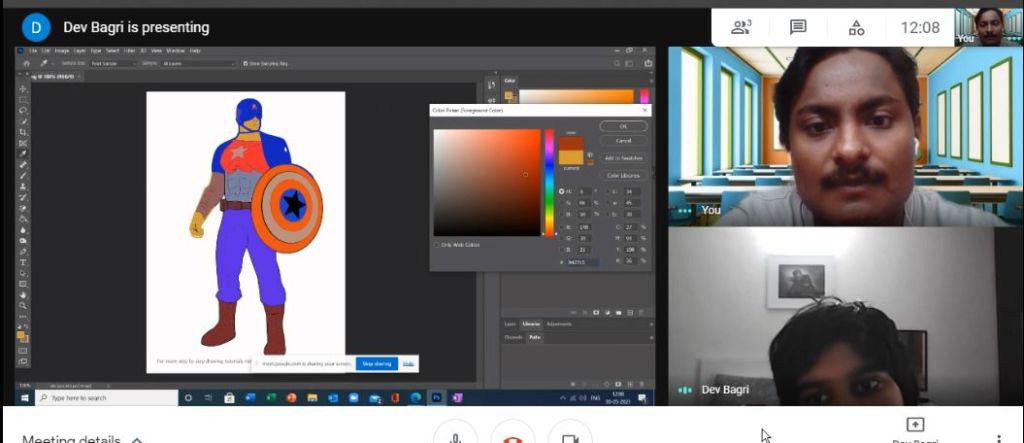
Task: Open the Sample All Layers dropdown
Action: coord(199,63)
